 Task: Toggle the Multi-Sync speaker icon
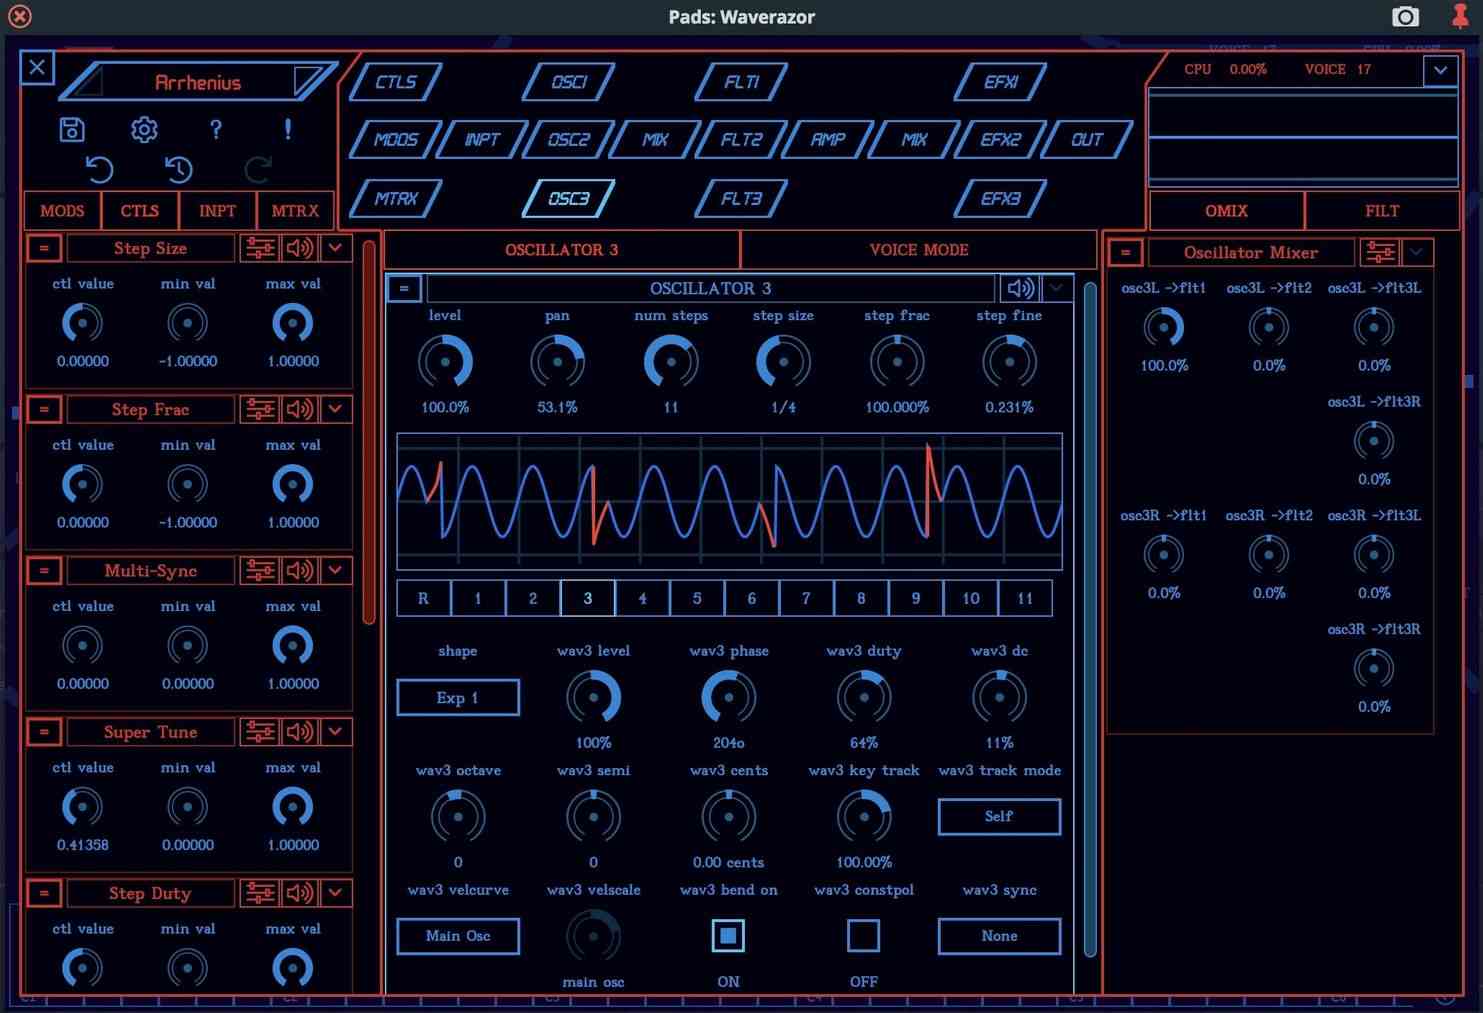298,570
